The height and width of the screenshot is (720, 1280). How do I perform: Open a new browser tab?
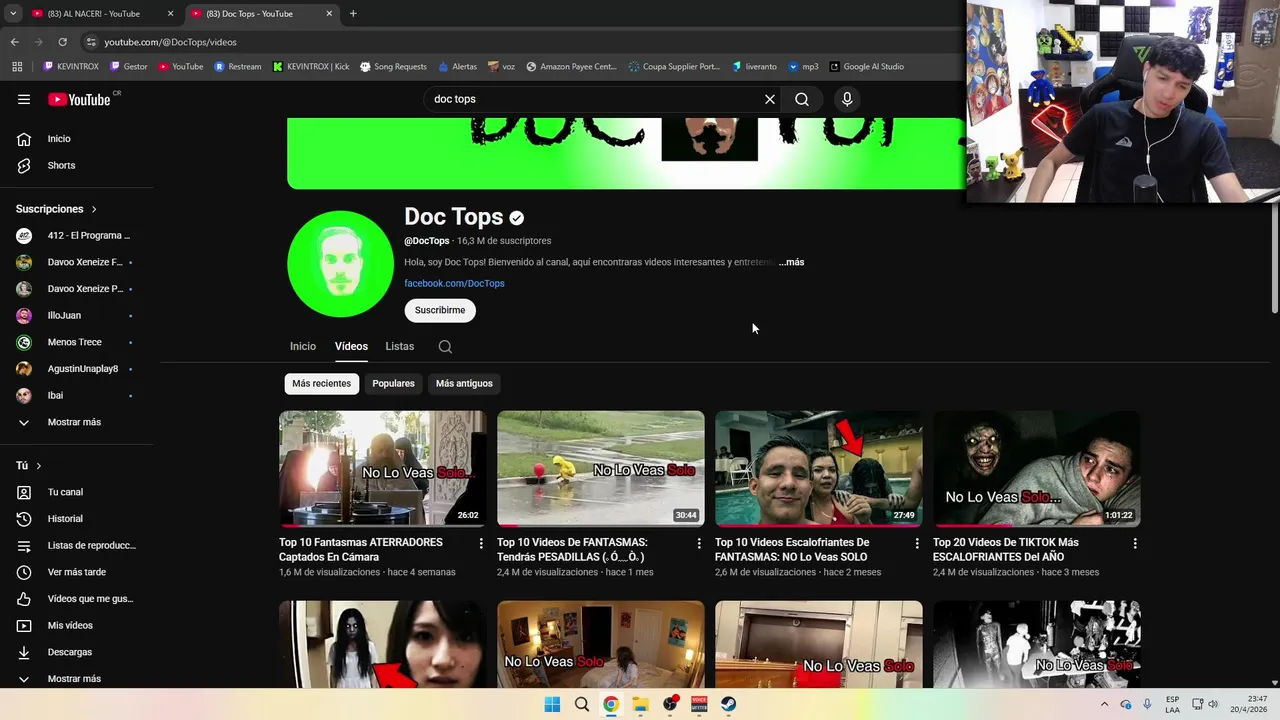click(353, 14)
